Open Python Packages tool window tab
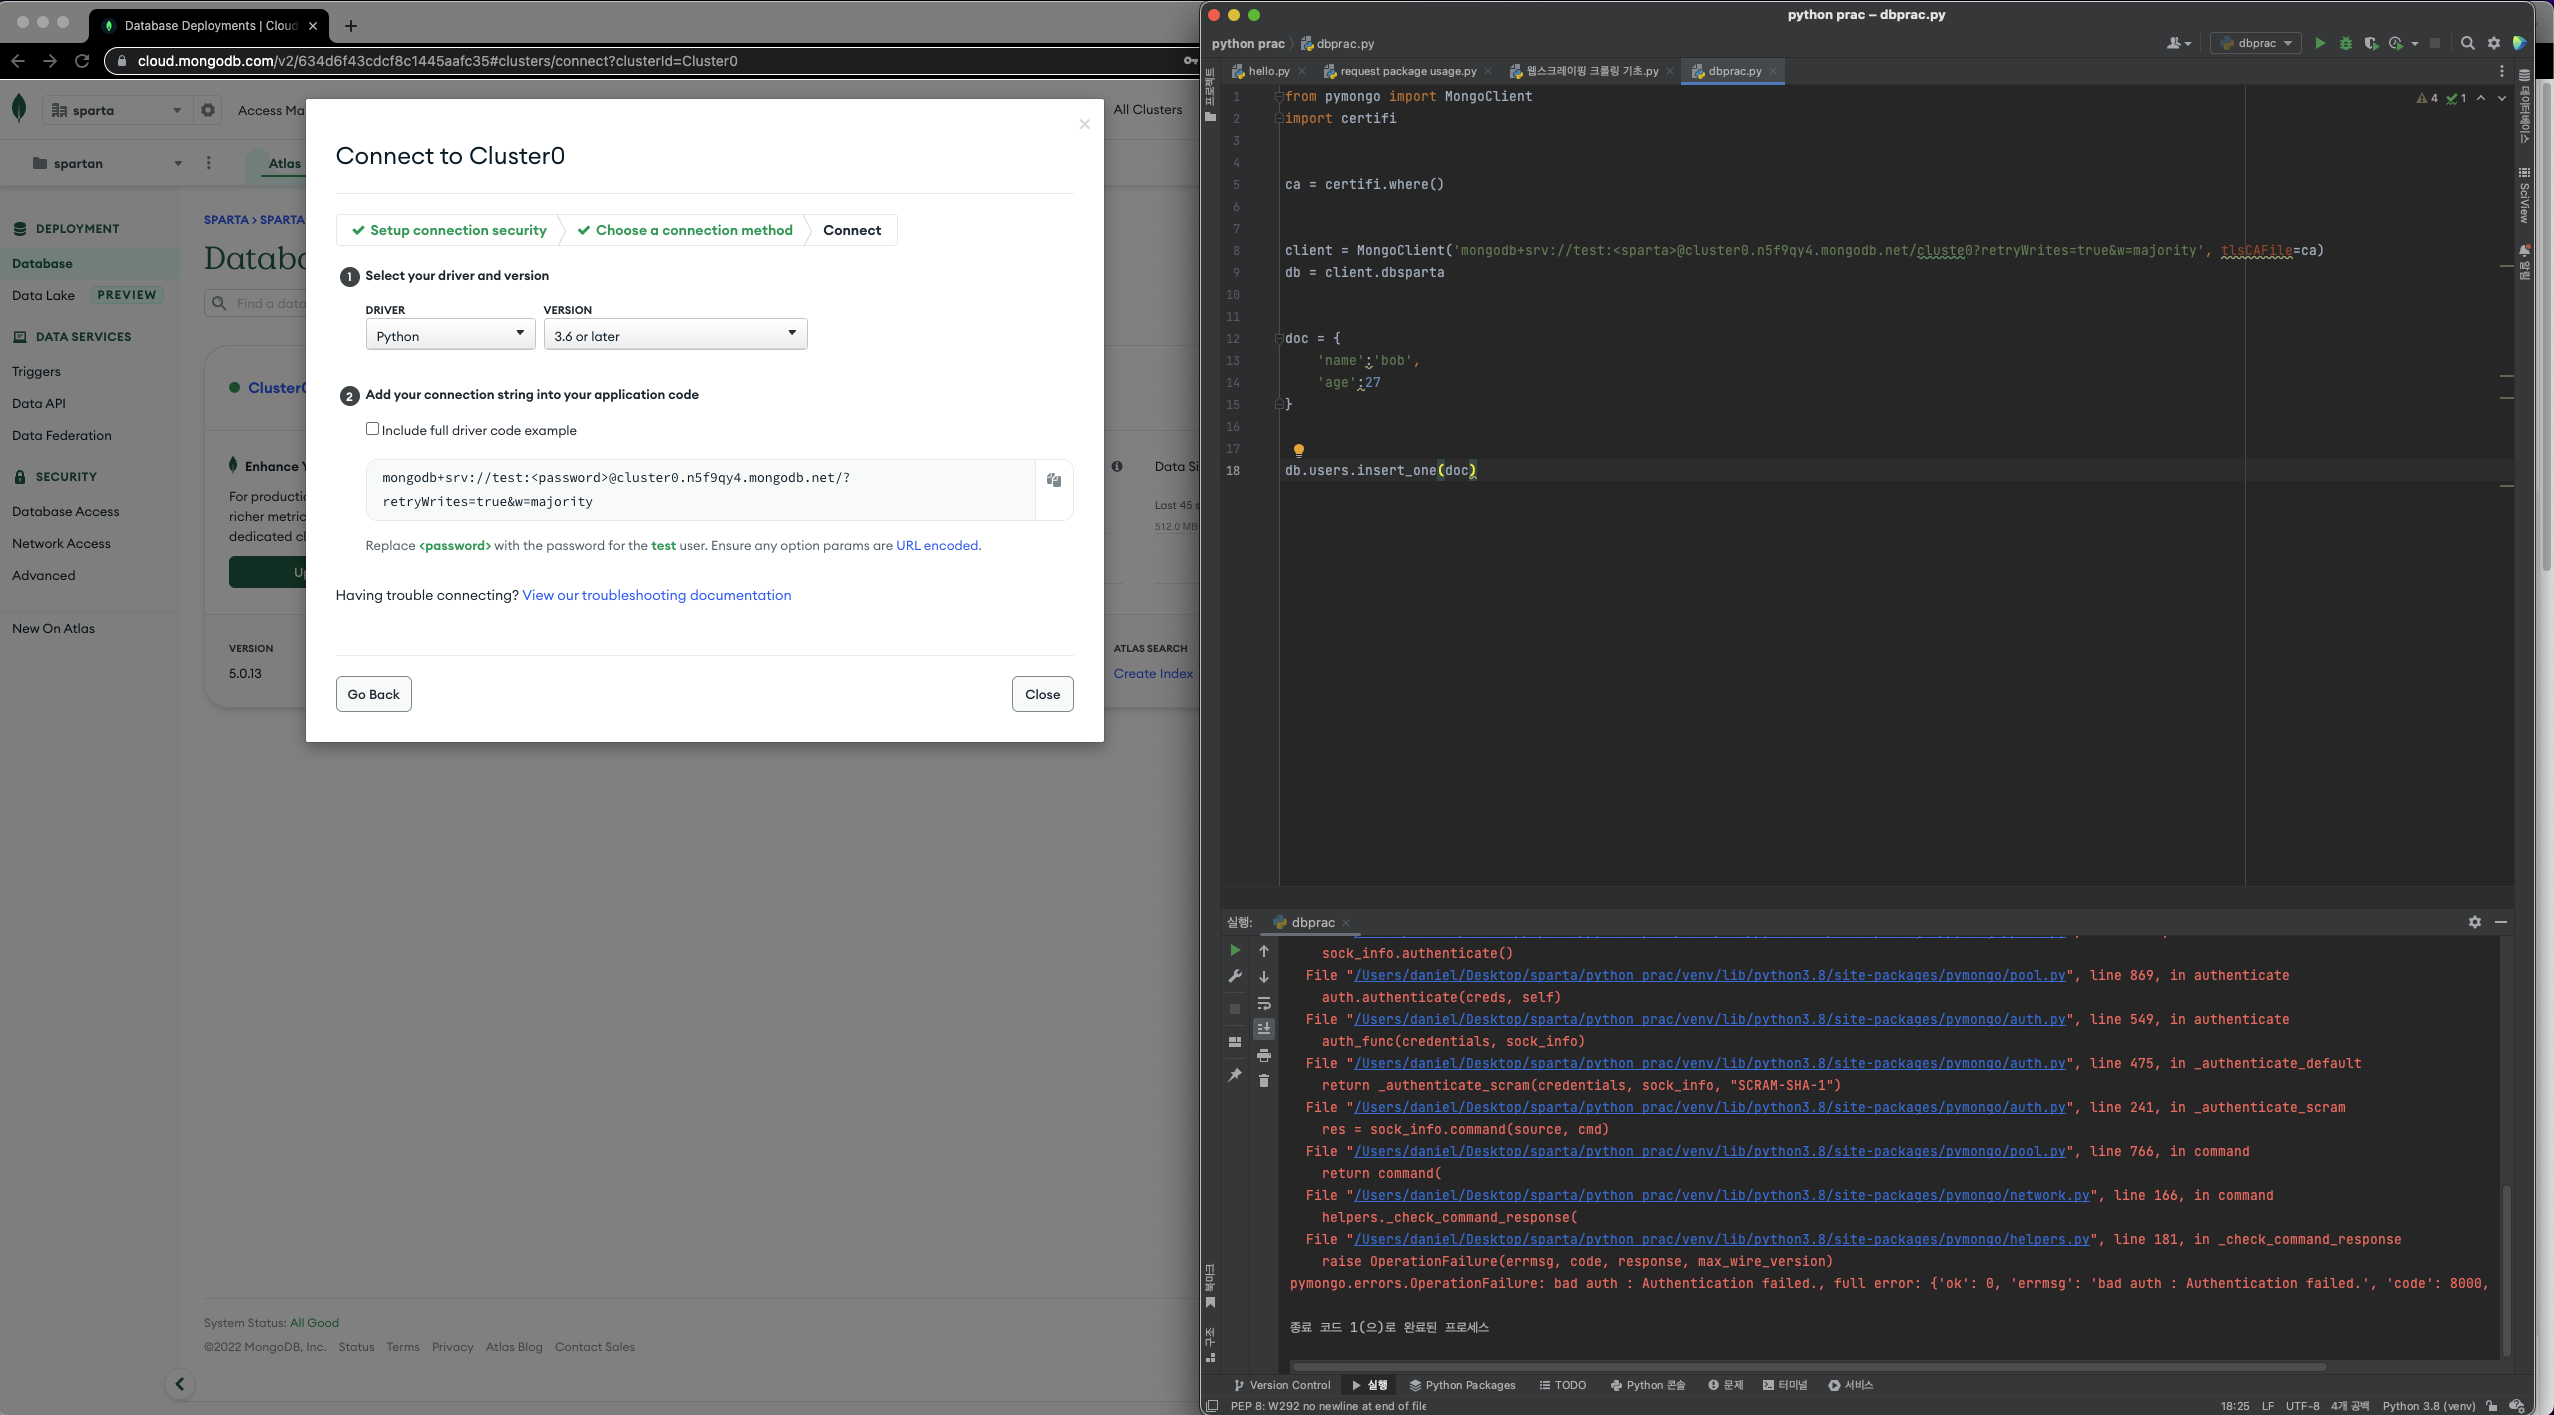Viewport: 2554px width, 1415px height. click(1462, 1385)
